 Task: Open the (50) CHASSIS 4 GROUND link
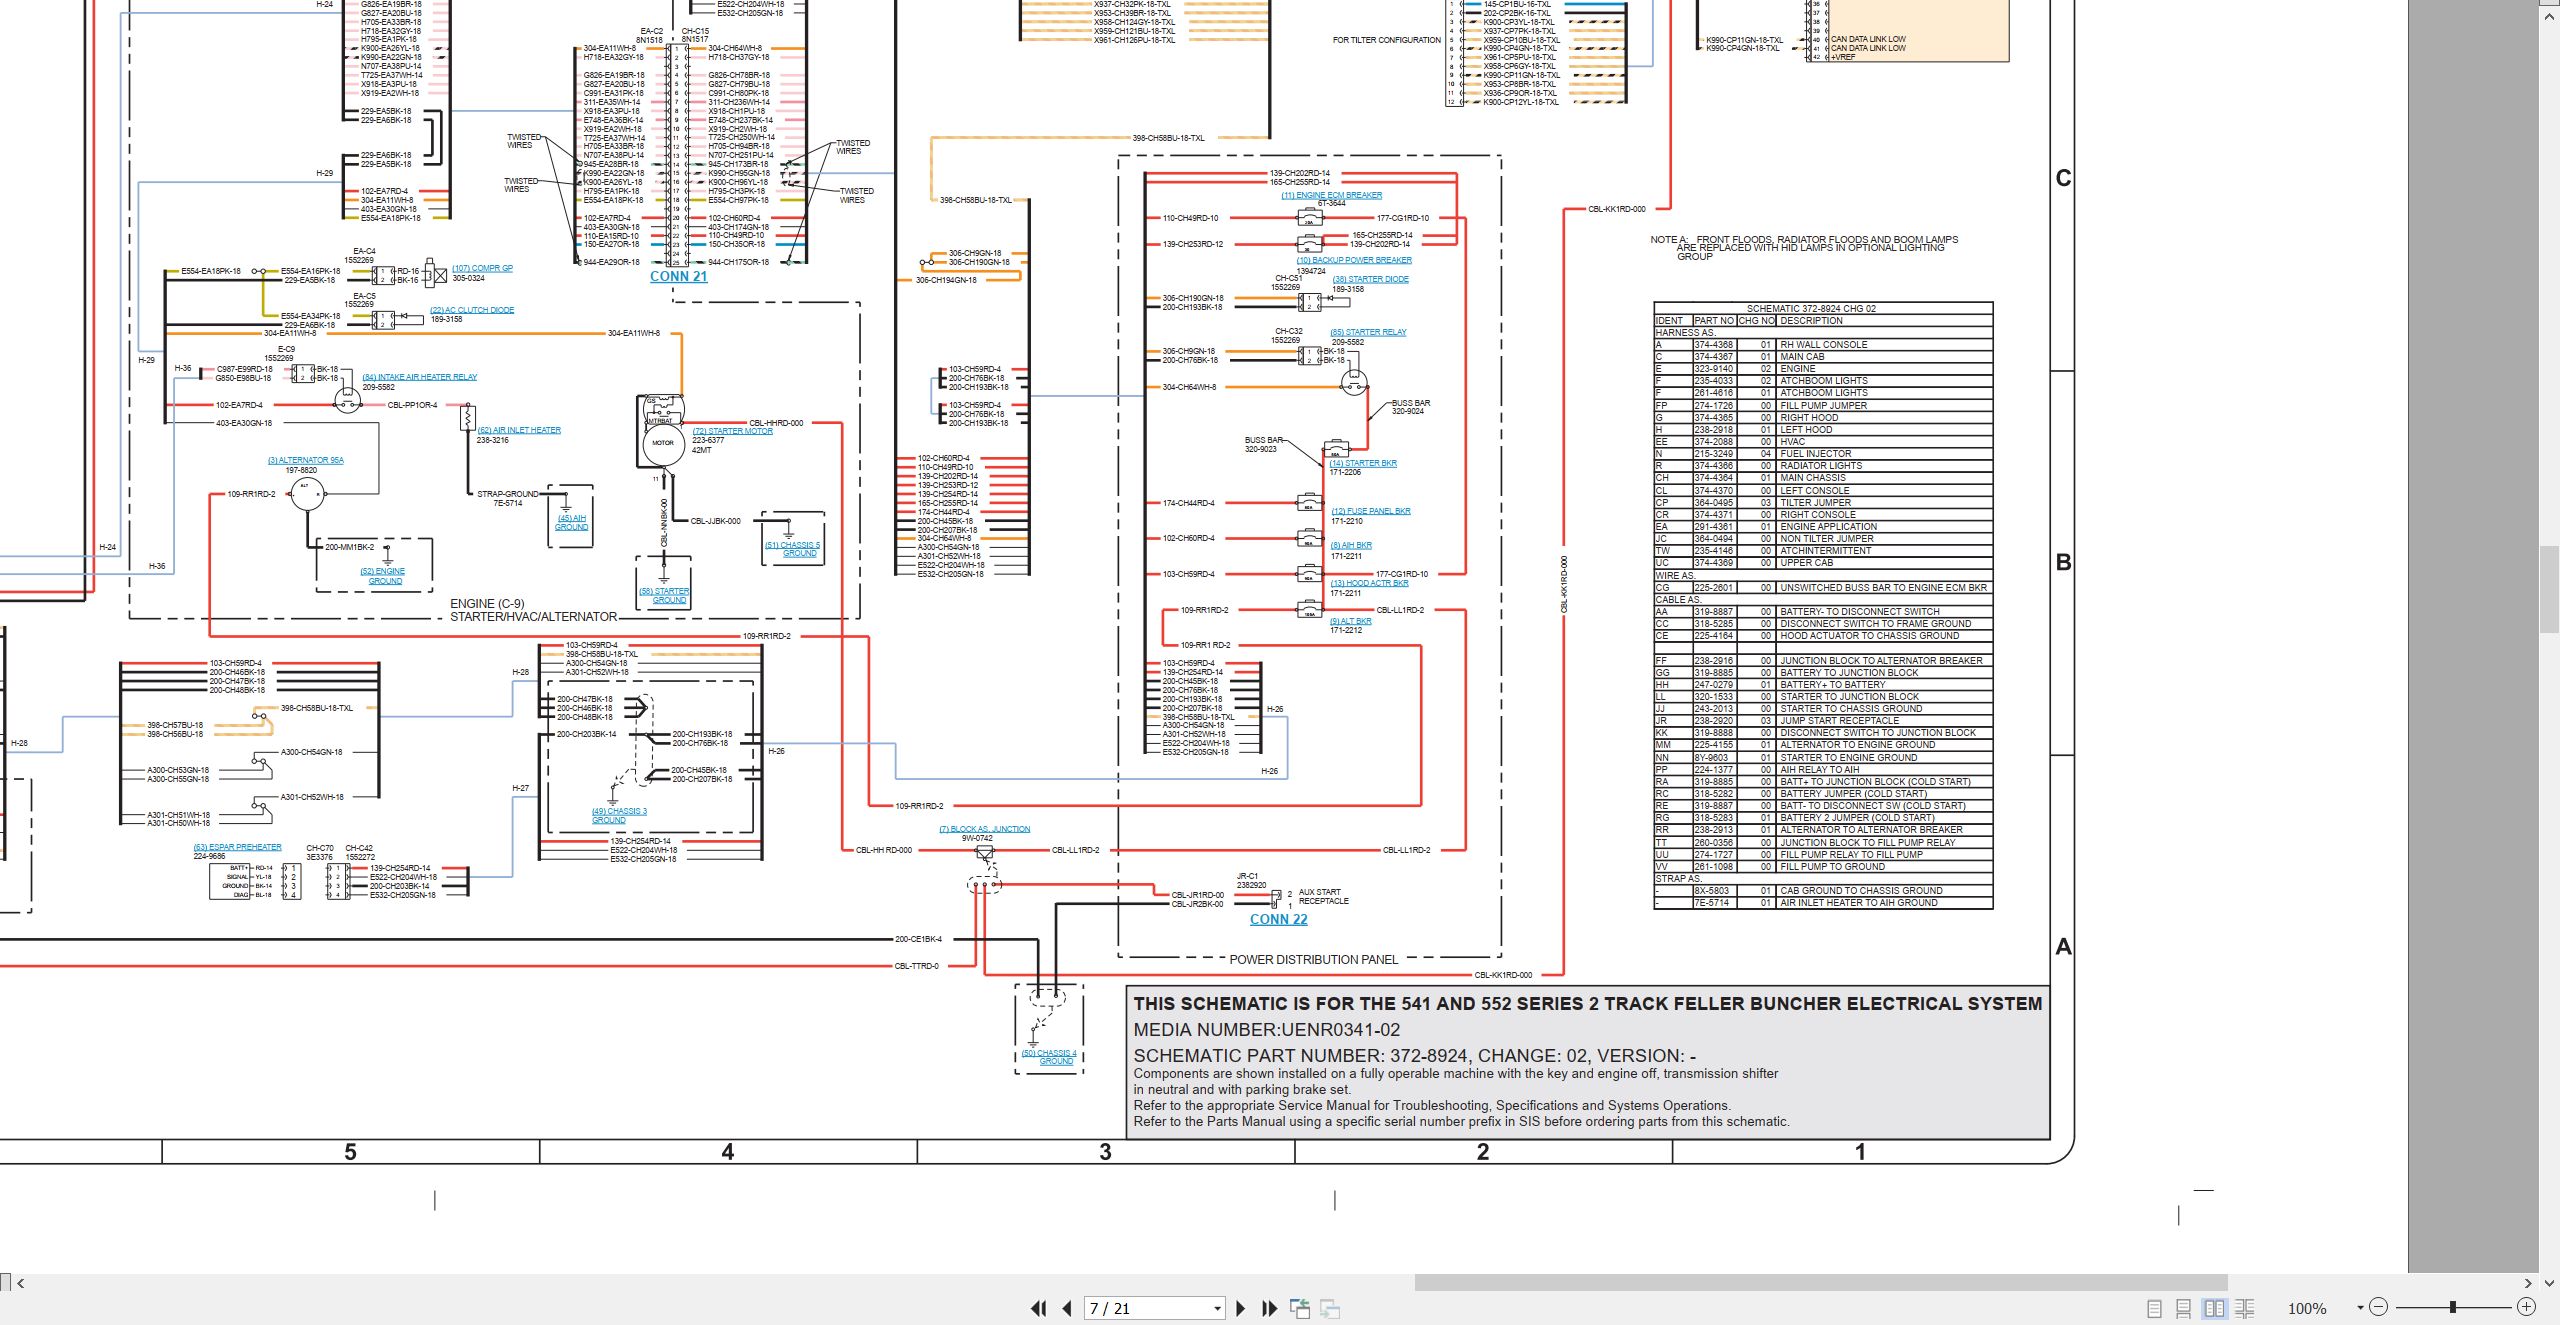point(1049,1057)
